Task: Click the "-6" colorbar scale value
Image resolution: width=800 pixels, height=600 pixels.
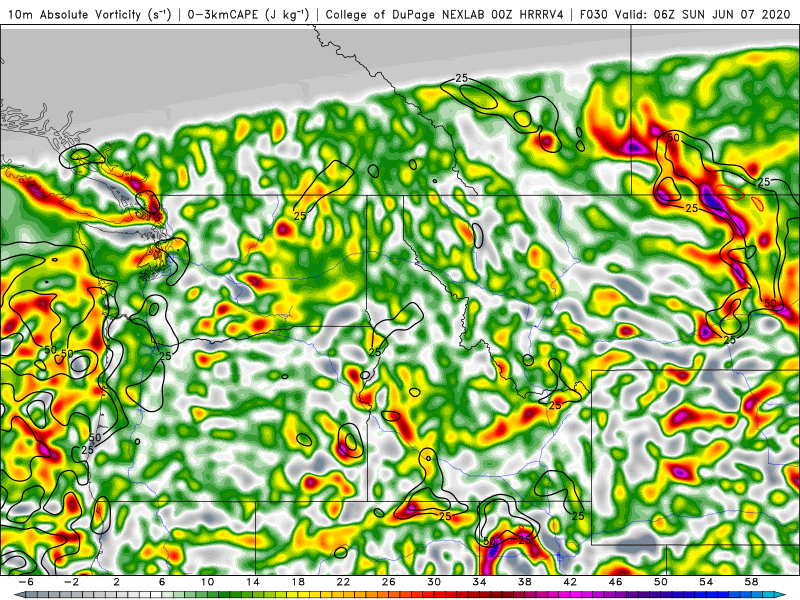Action: (26, 582)
